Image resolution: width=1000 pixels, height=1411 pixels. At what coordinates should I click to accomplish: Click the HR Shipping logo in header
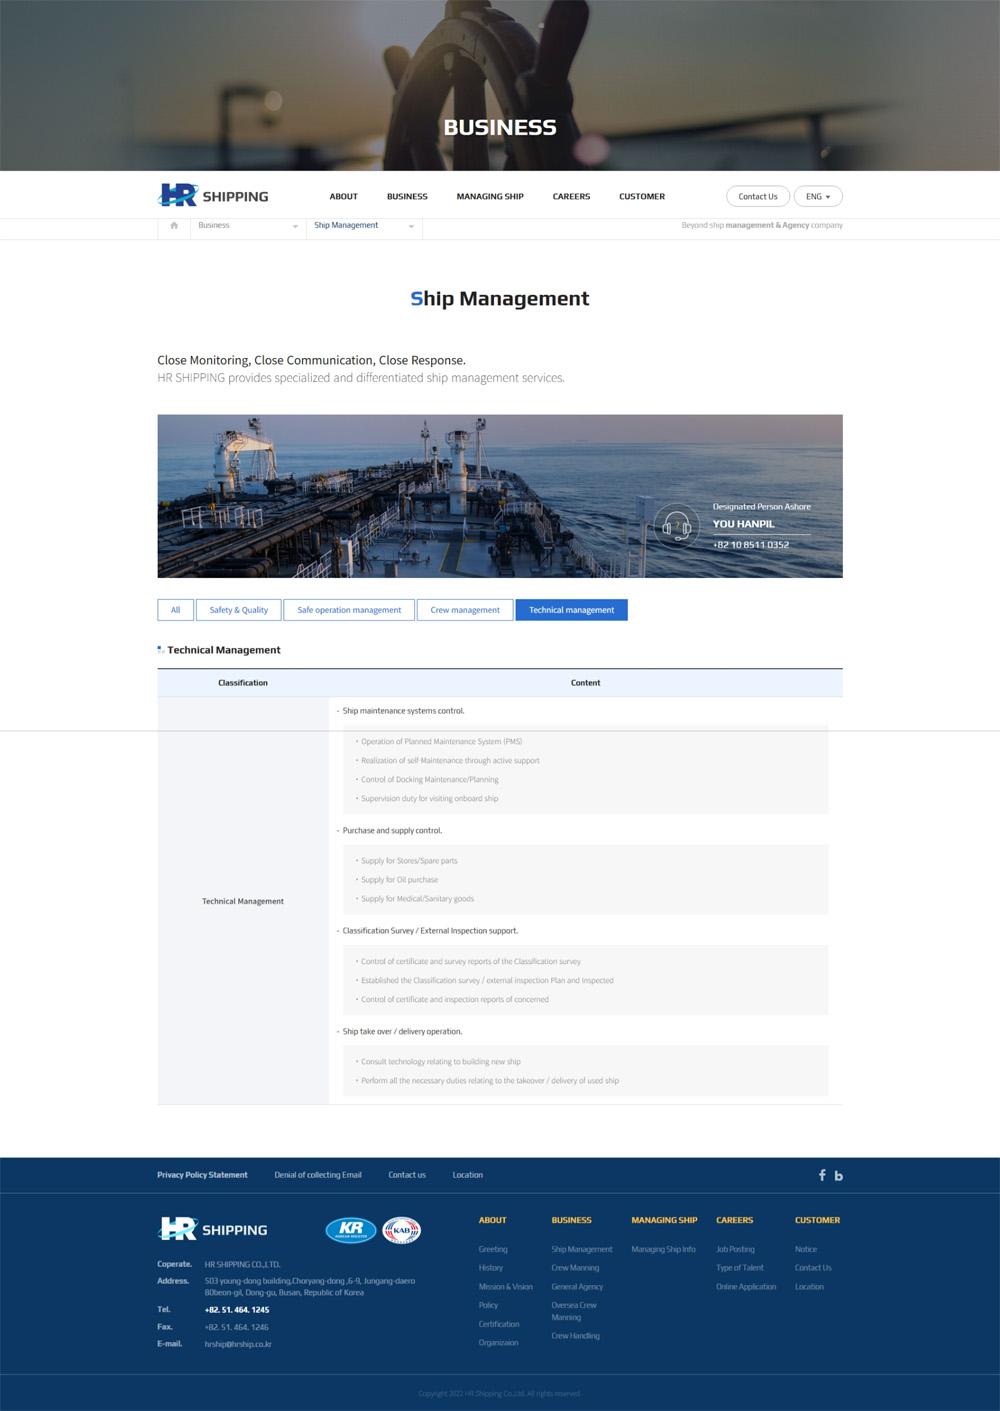(x=213, y=196)
